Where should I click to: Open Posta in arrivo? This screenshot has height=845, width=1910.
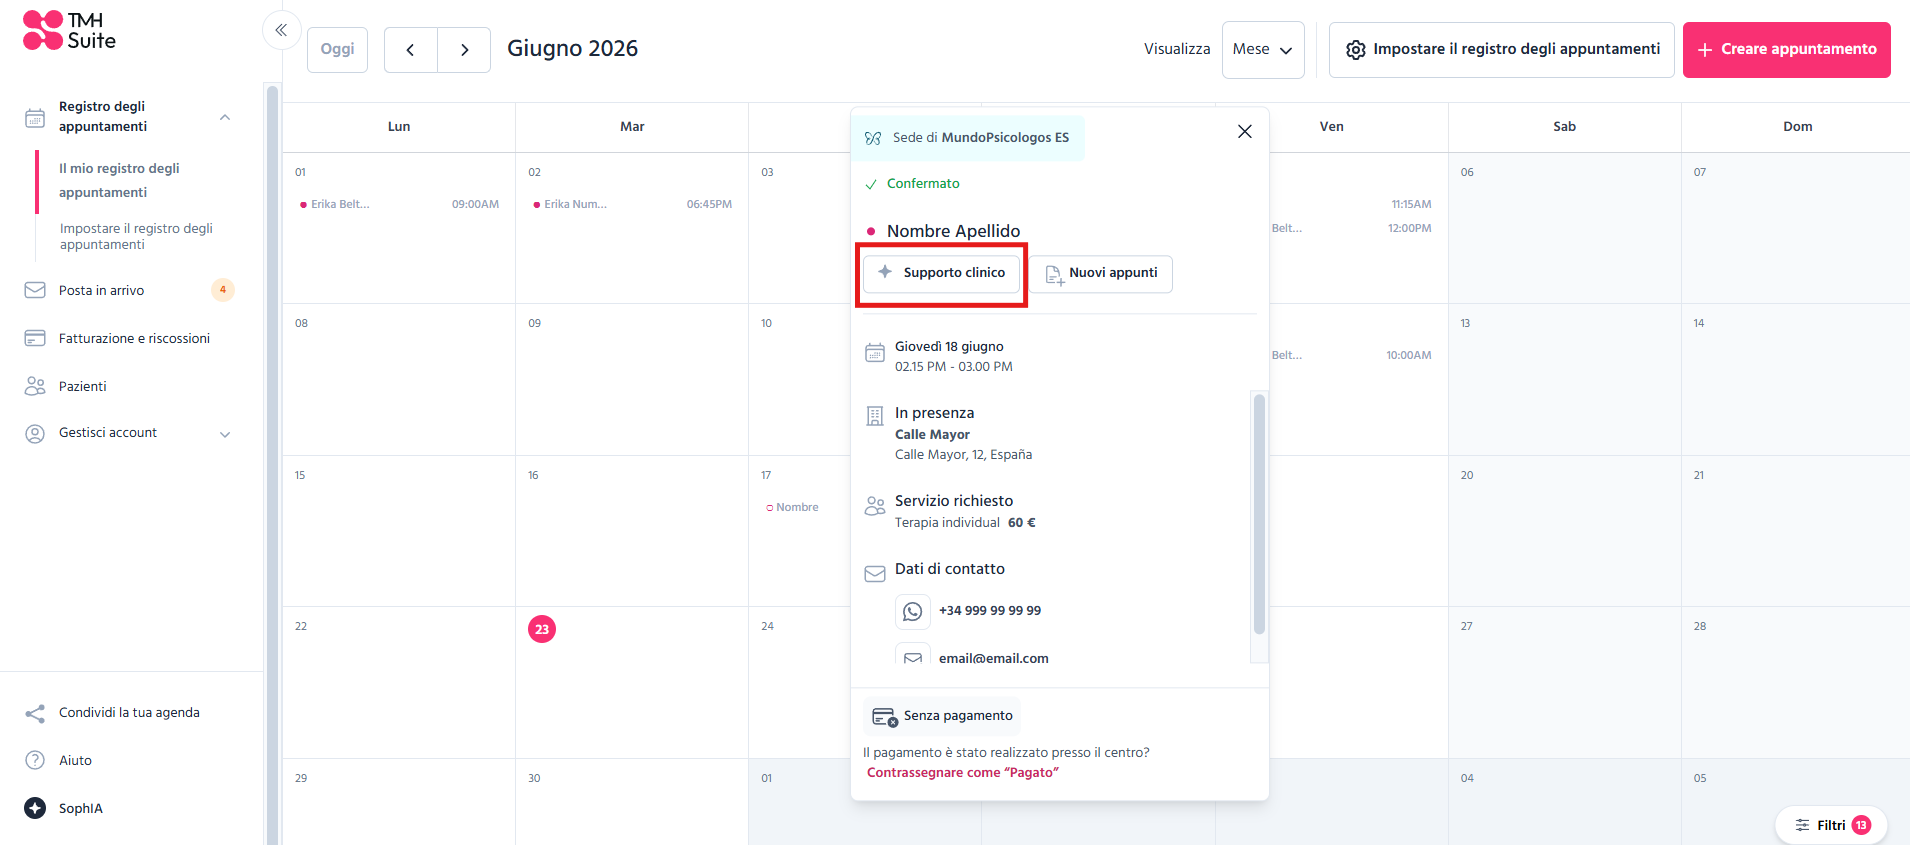101,290
